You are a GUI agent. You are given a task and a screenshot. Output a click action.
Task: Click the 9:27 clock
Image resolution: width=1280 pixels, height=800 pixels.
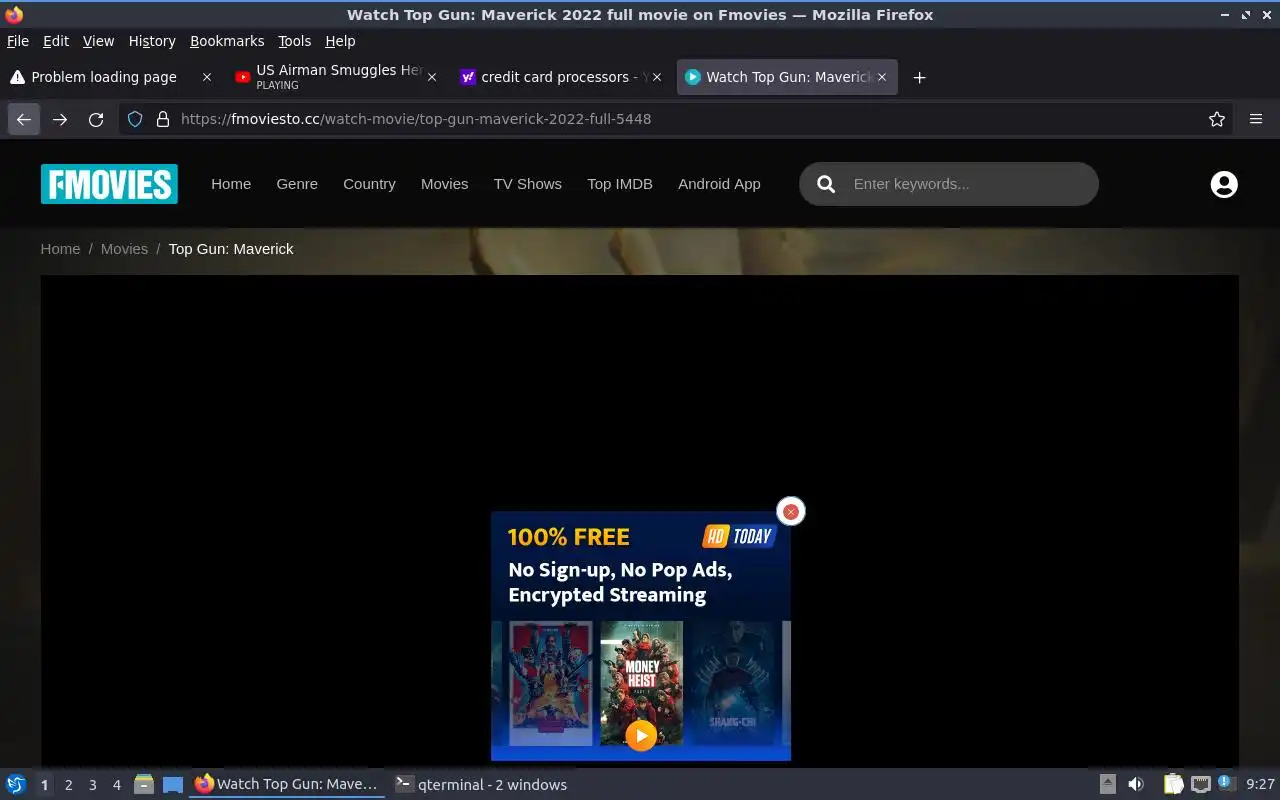point(1261,785)
